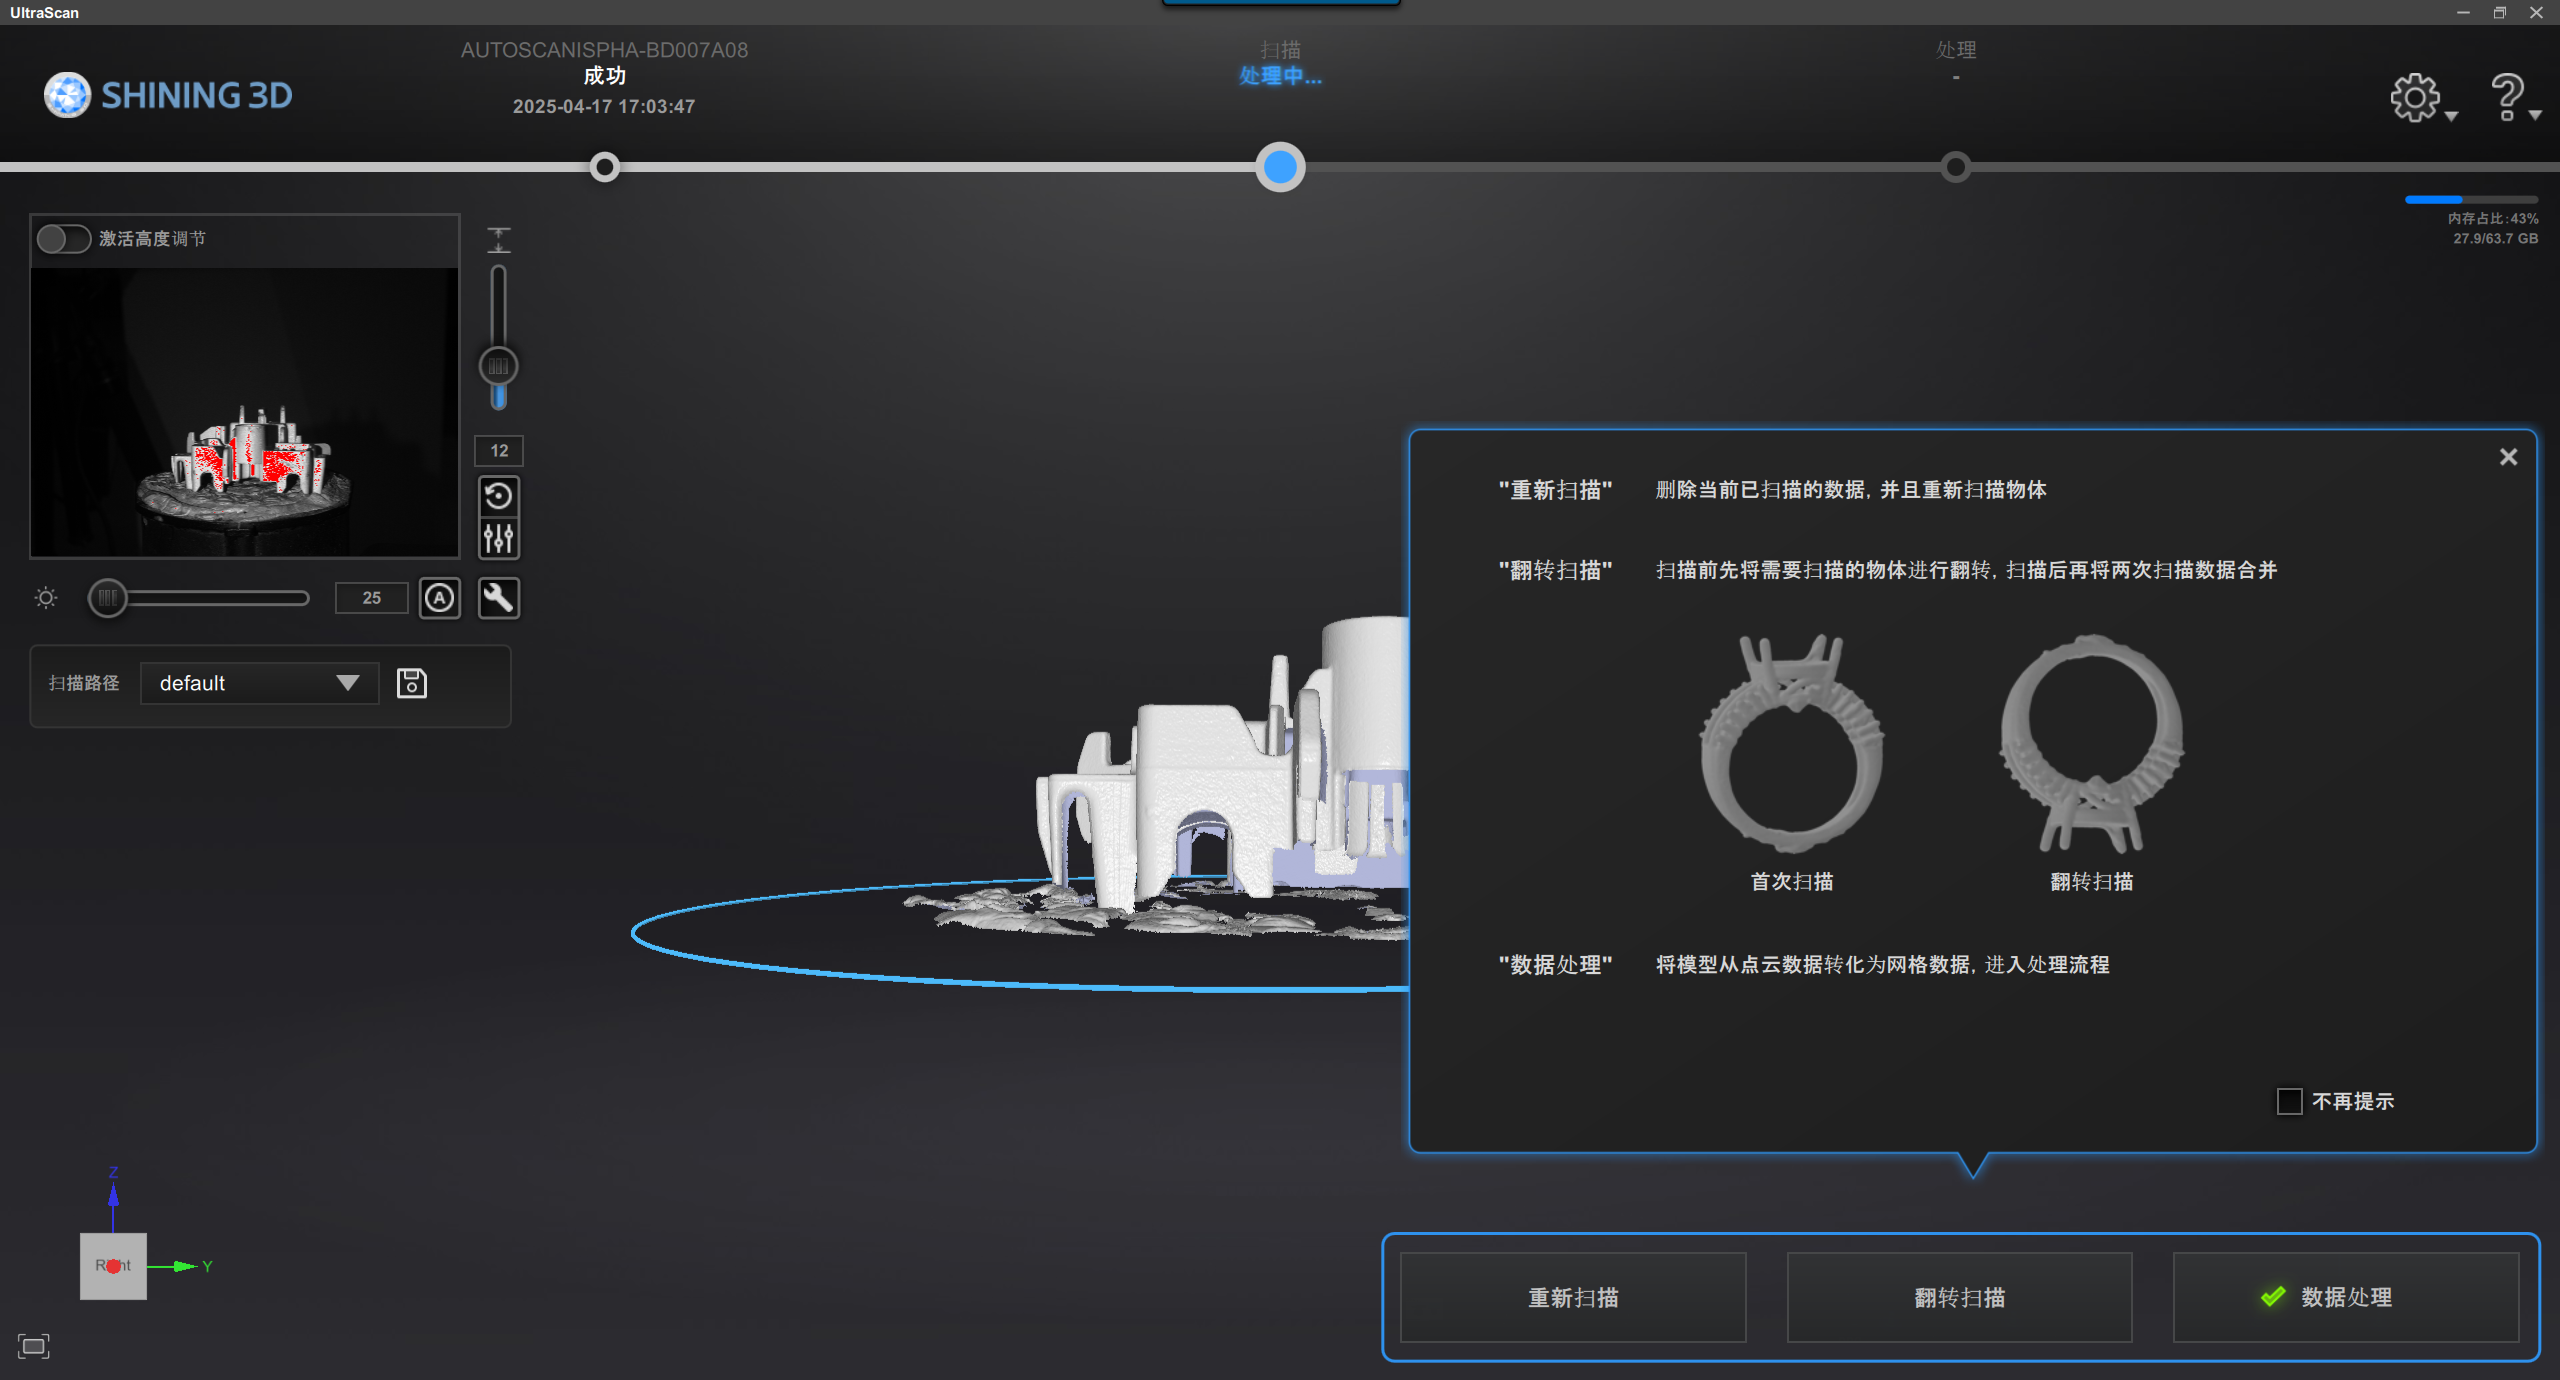The image size is (2560, 1380).
Task: Toggle the 激活高度调节 switch
Action: [x=63, y=239]
